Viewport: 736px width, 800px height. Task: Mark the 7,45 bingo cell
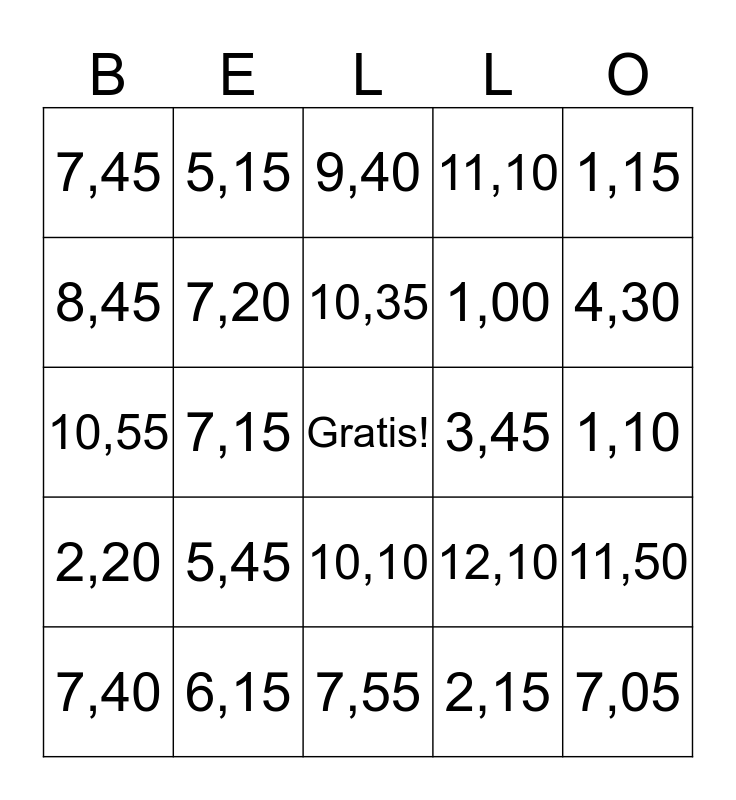tap(108, 173)
